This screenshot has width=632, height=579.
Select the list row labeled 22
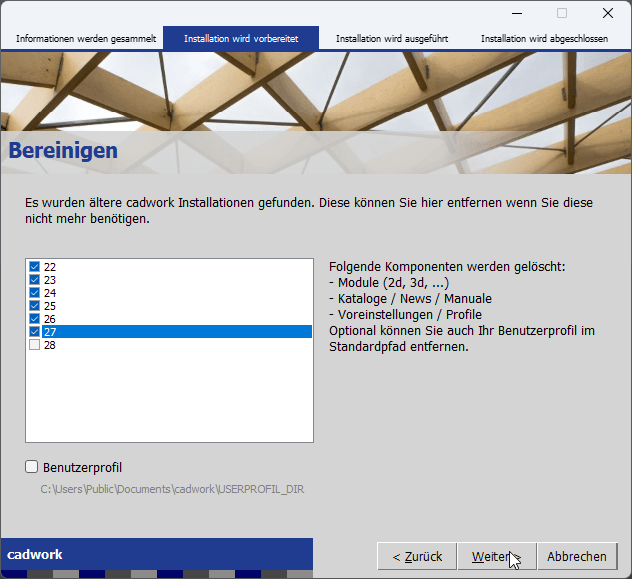pos(177,267)
